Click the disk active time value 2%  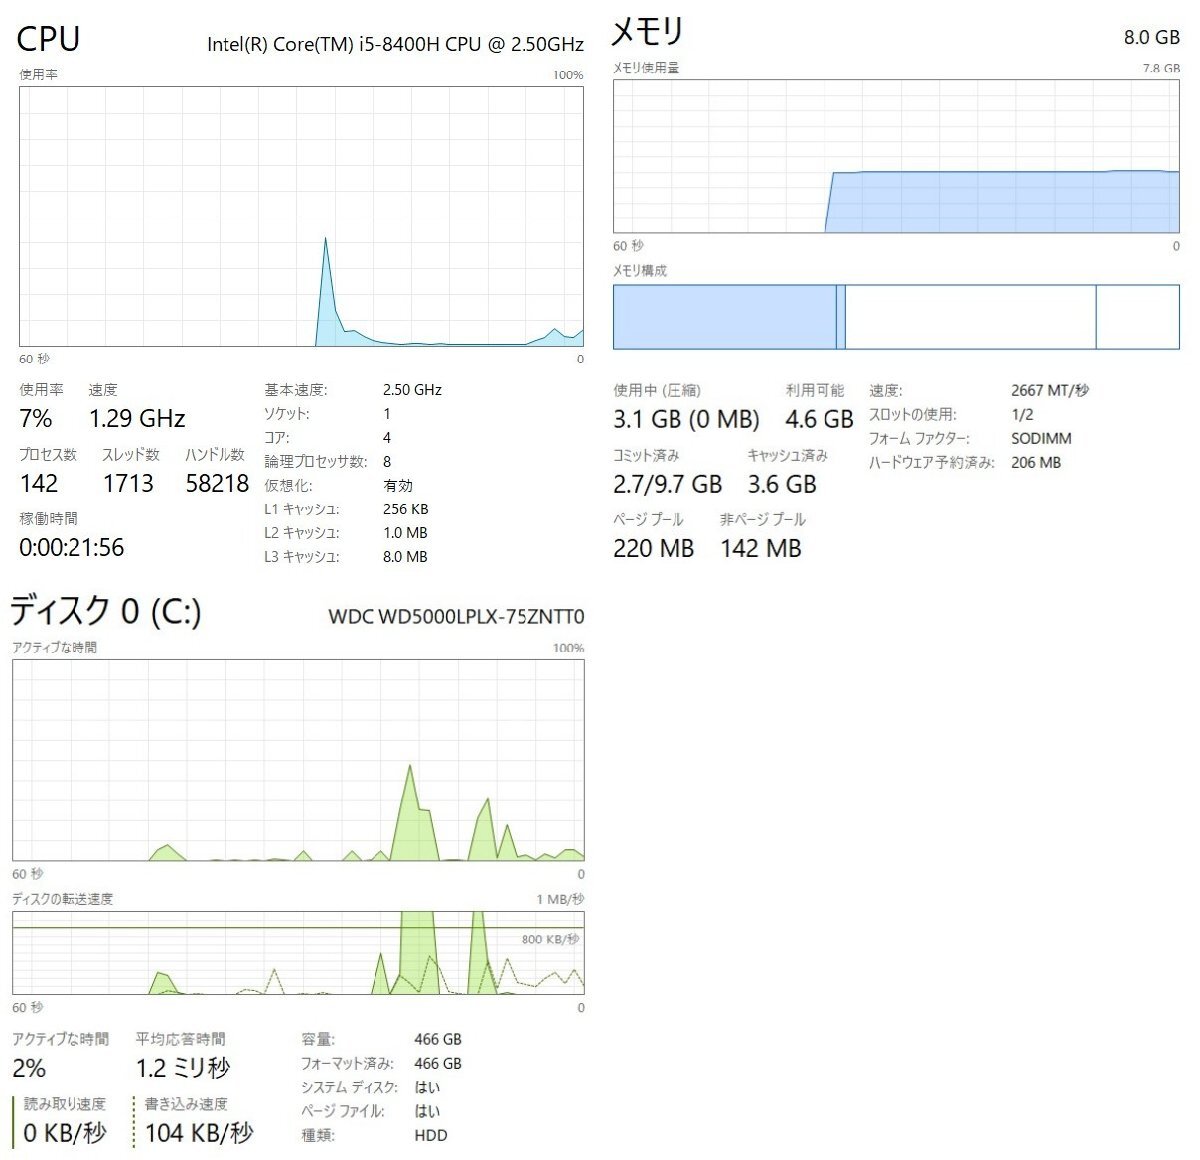pos(29,1068)
